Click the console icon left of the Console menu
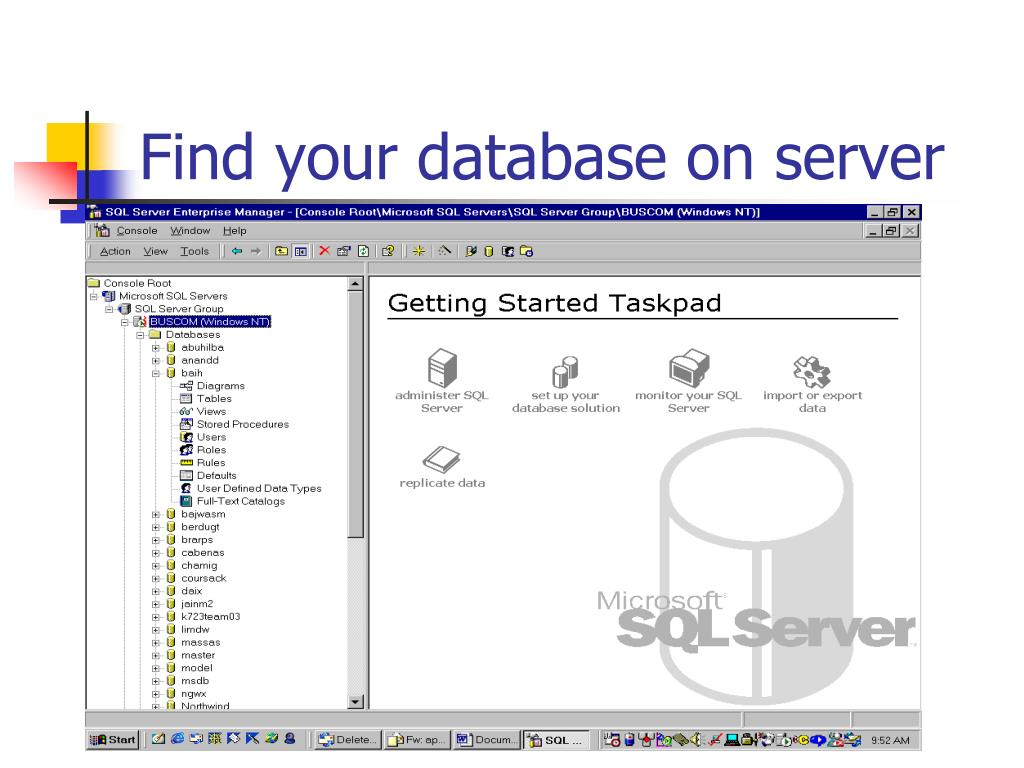Viewport: 1024px width, 768px height. point(102,231)
